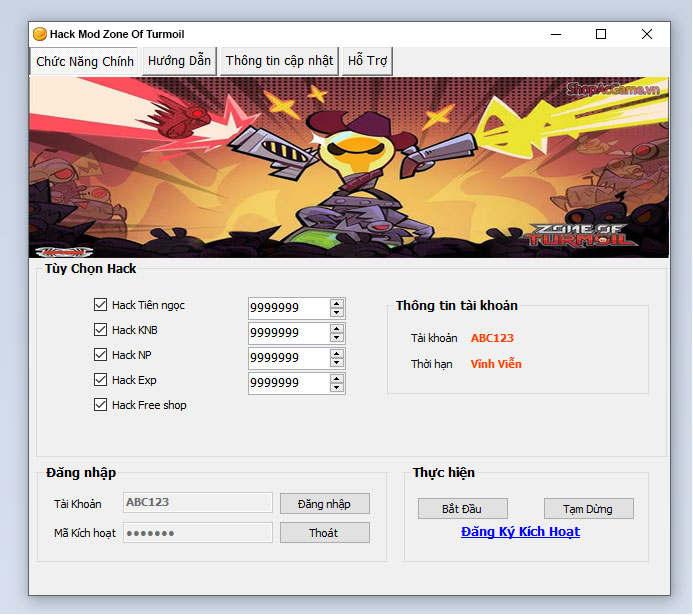This screenshot has width=693, height=616.
Task: Disable the Hack NP option
Action: point(100,354)
